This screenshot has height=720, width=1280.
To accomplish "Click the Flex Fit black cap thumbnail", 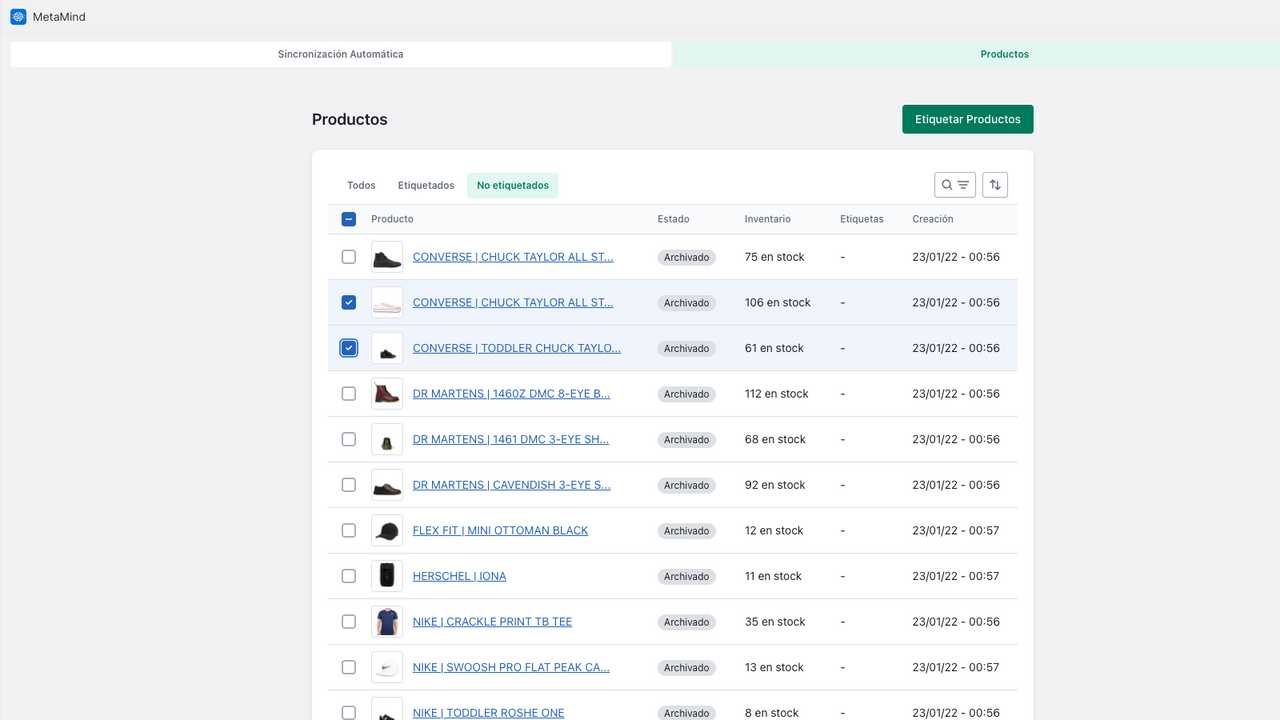I will click(x=387, y=531).
